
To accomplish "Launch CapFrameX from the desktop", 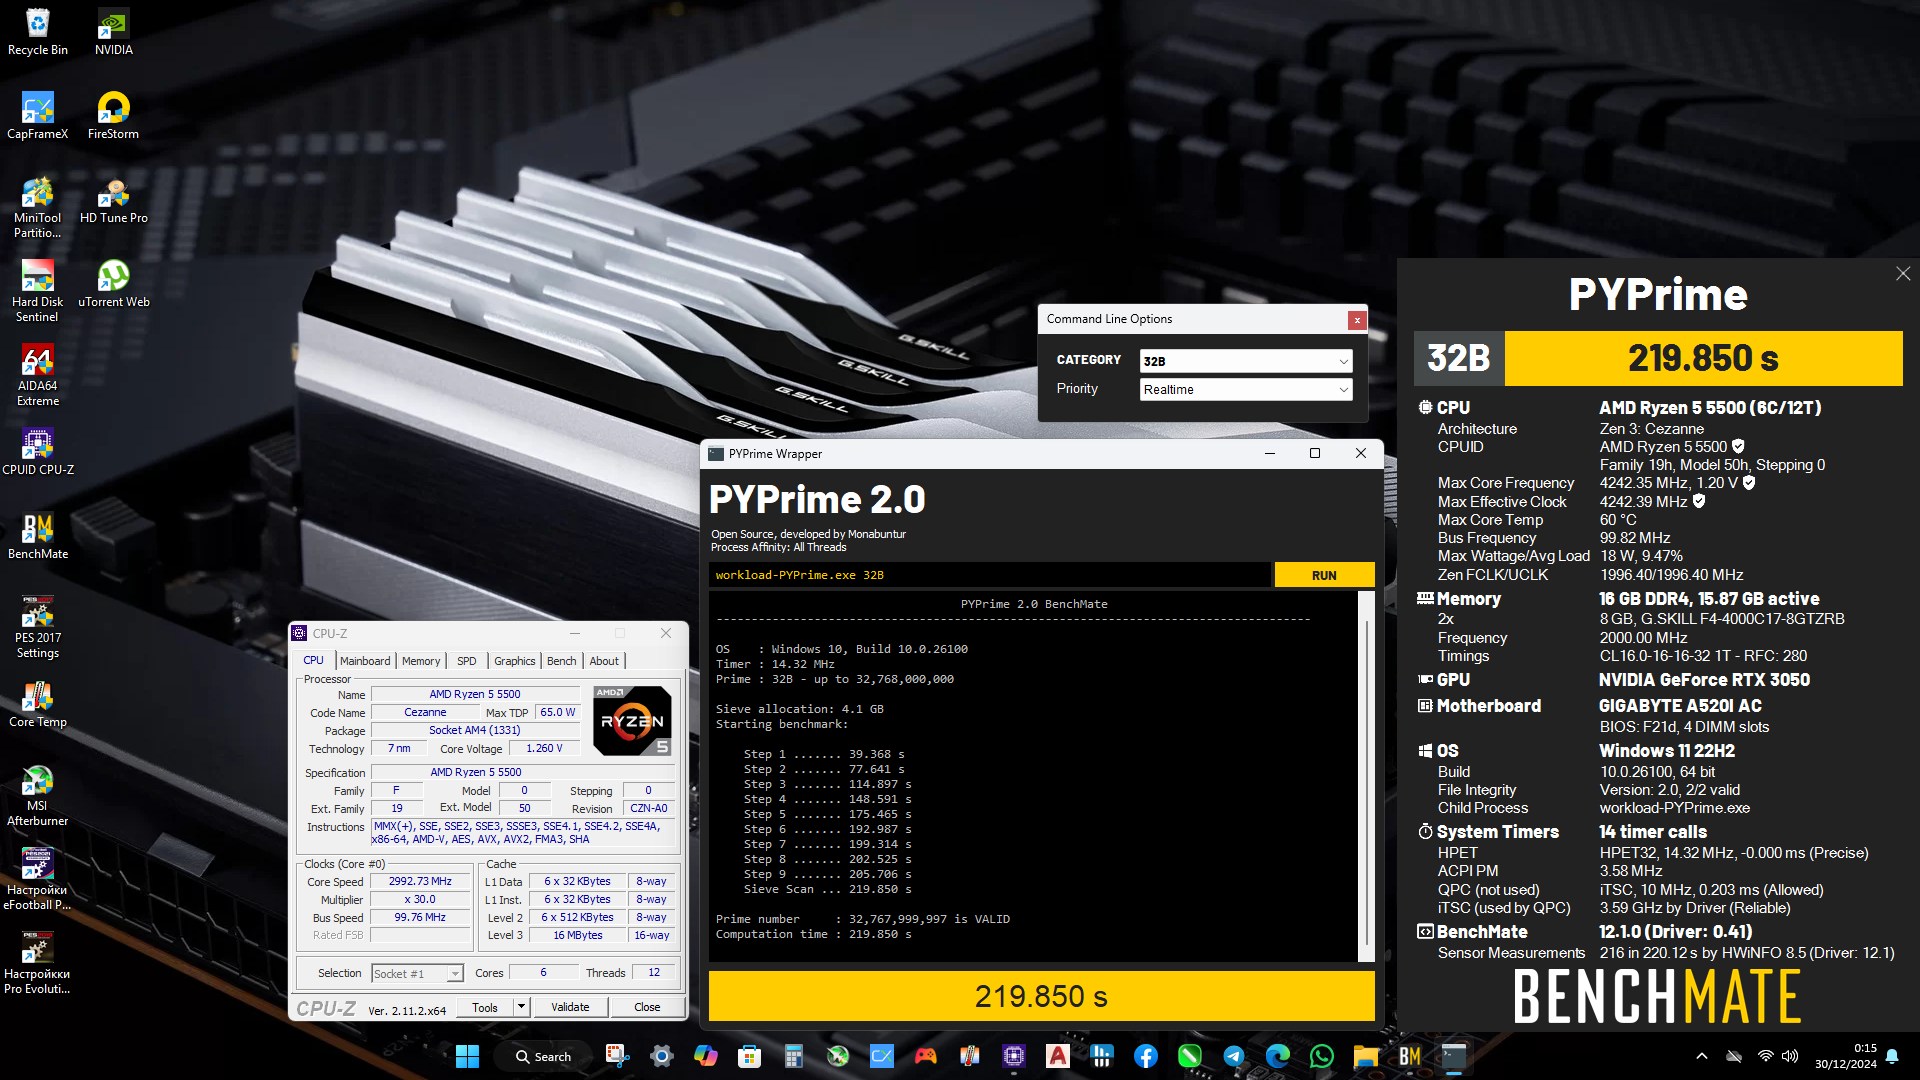I will [x=38, y=116].
